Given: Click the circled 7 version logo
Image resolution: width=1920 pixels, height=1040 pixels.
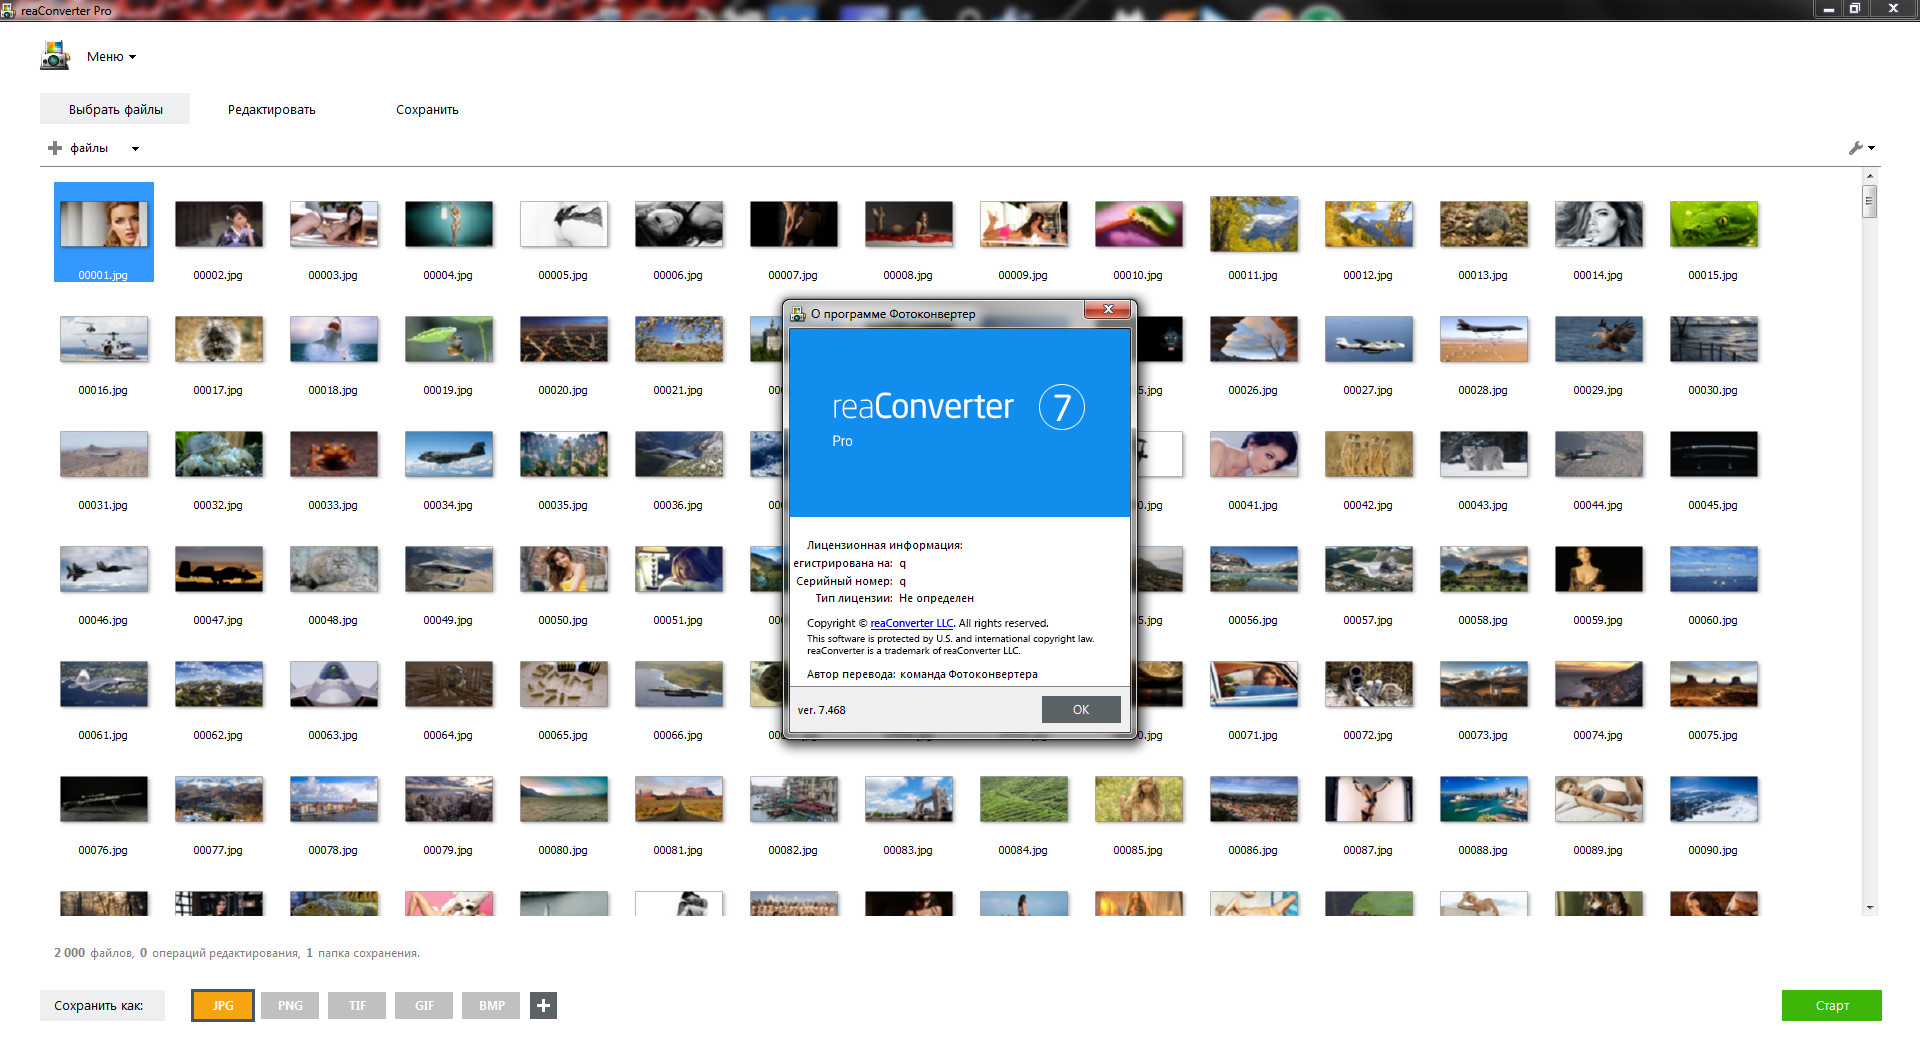Looking at the screenshot, I should [x=1062, y=407].
